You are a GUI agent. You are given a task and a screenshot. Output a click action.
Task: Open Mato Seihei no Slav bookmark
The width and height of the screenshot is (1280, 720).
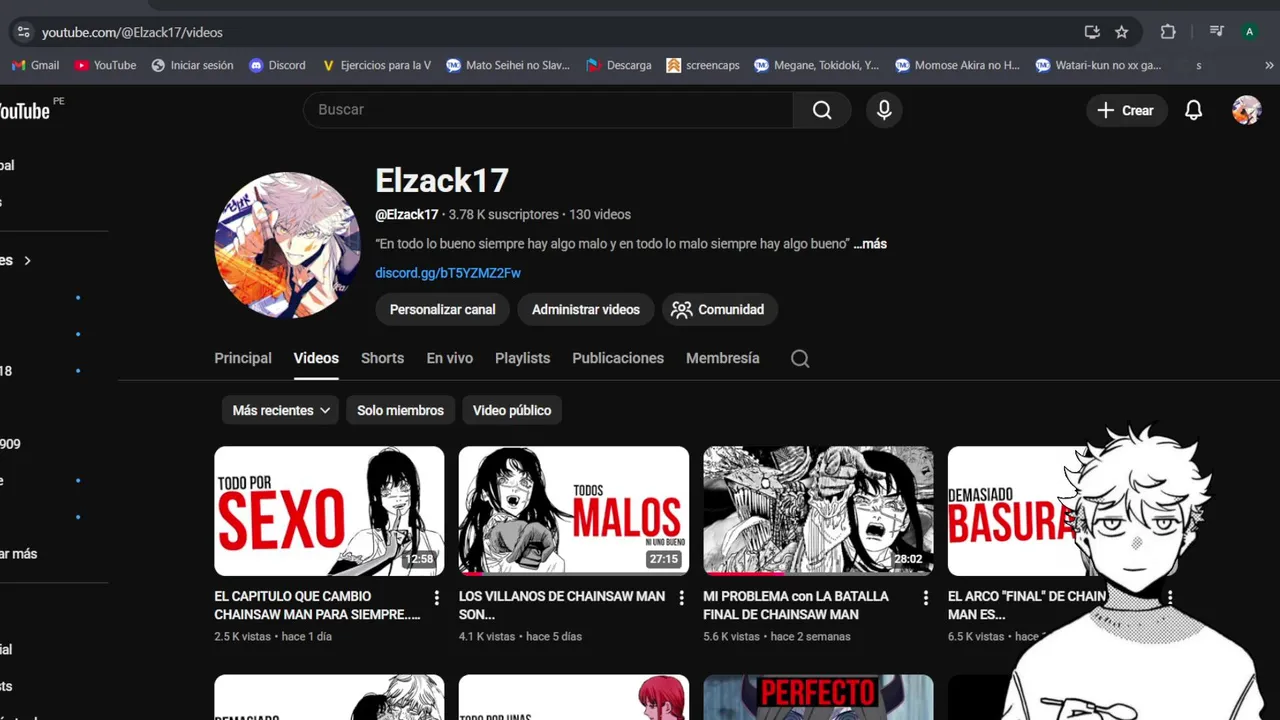pyautogui.click(x=508, y=65)
